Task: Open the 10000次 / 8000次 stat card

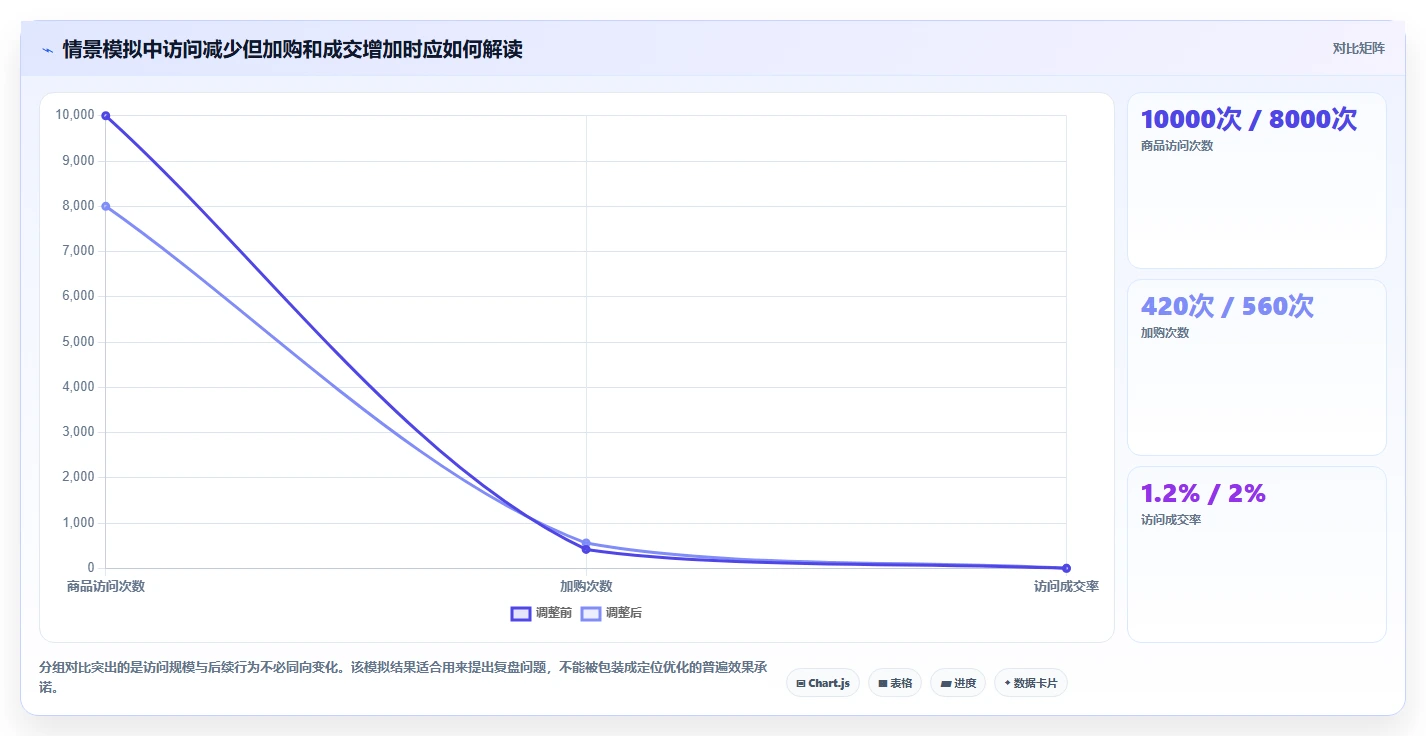Action: [1256, 180]
